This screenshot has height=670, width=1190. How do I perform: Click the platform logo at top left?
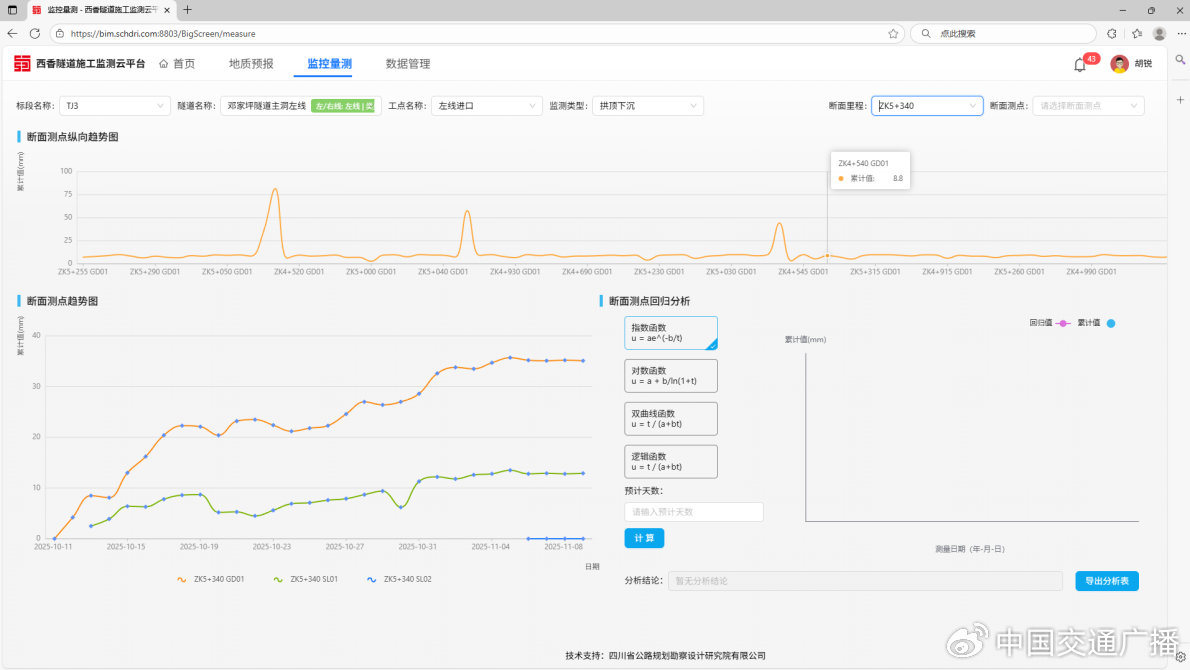tap(22, 64)
